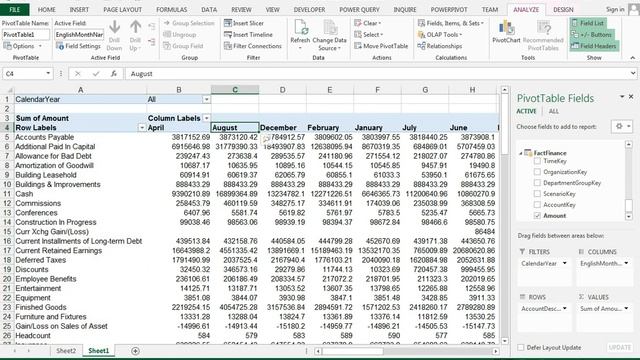Open CalendarYear dropdown in FILTERS area
This screenshot has height=360, width=640.
[x=565, y=263]
